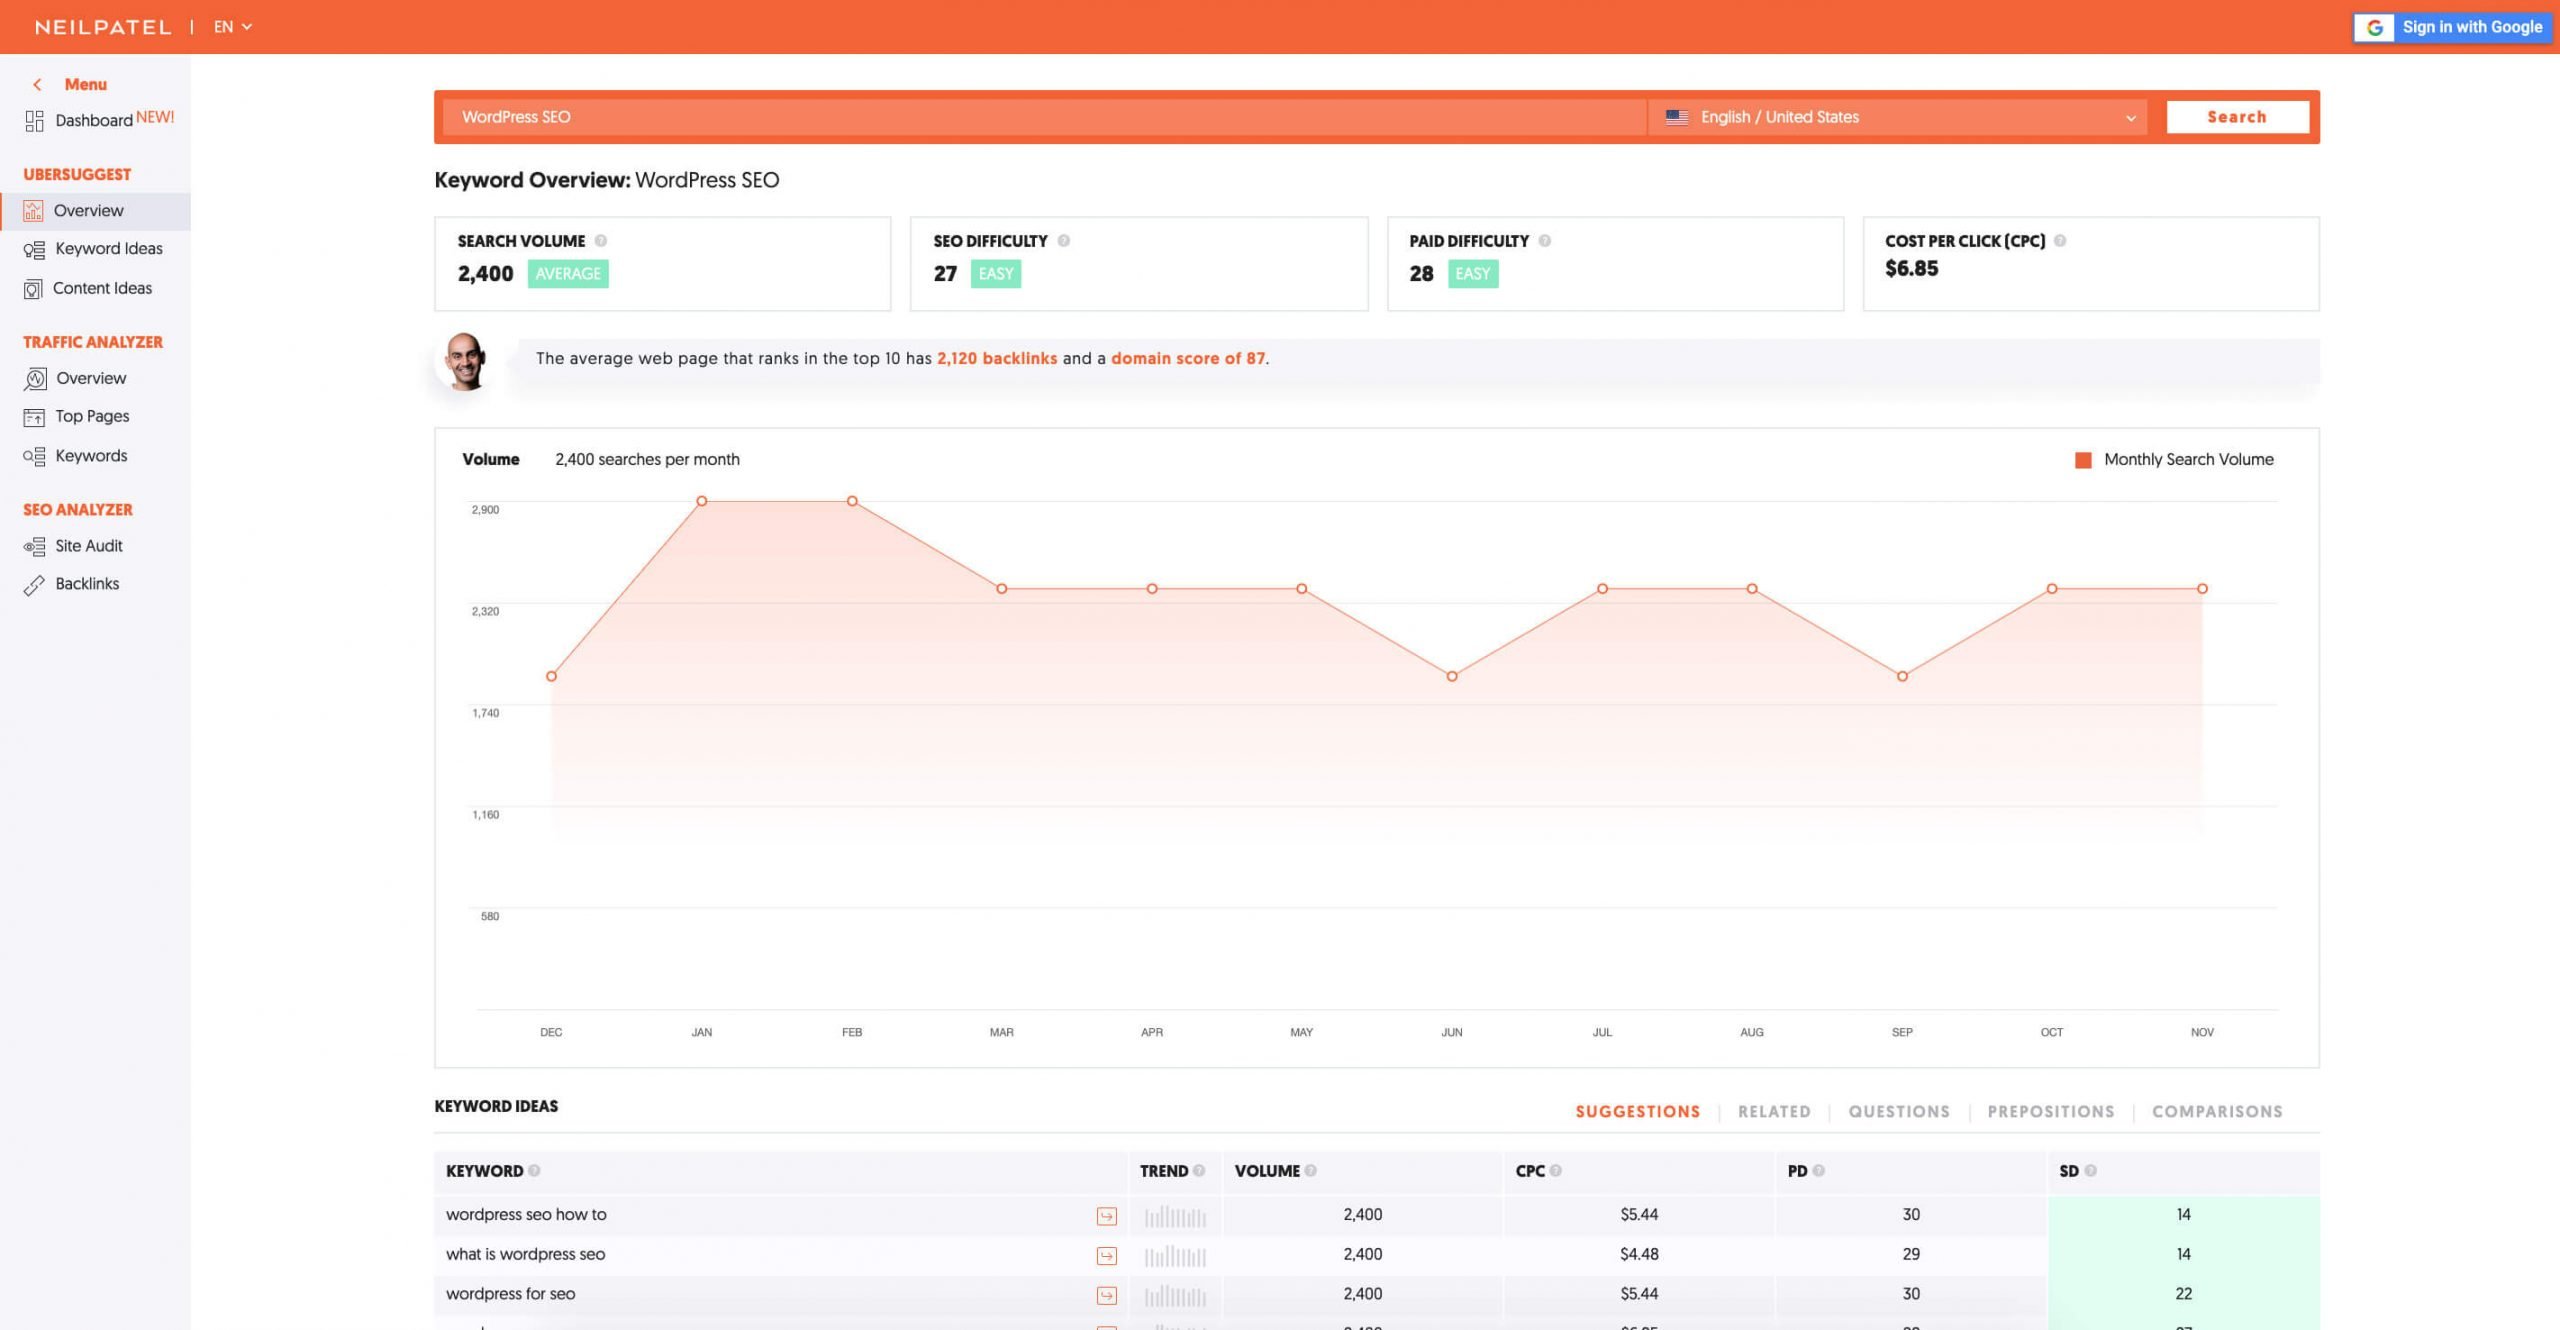The height and width of the screenshot is (1330, 2560).
Task: Click help icon beside KEYWORD column header
Action: point(534,1171)
